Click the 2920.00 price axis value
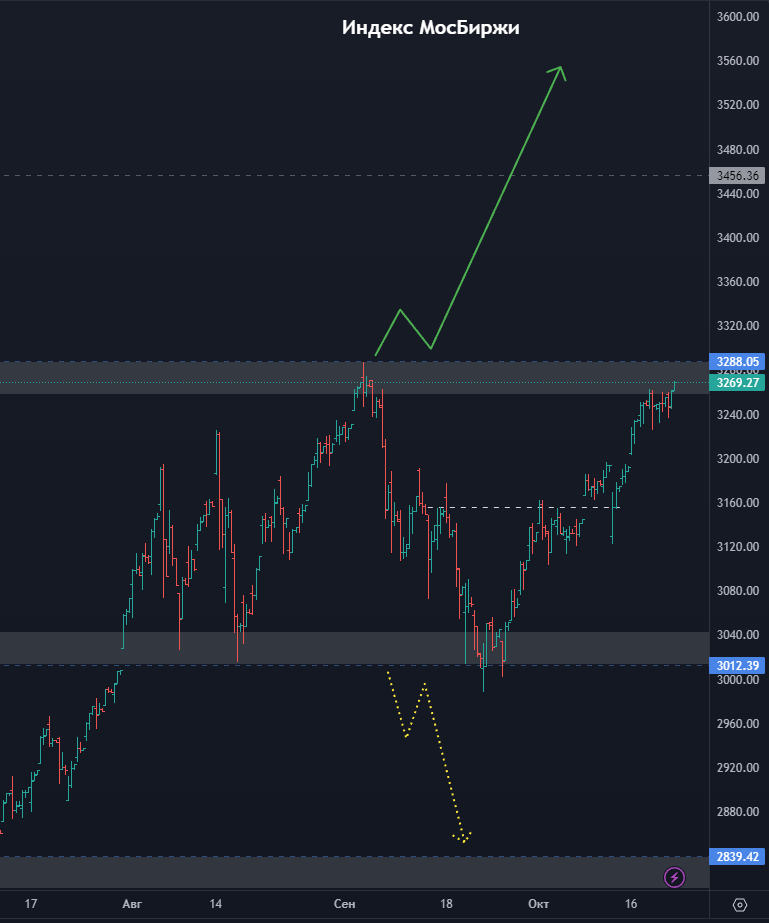 (737, 768)
